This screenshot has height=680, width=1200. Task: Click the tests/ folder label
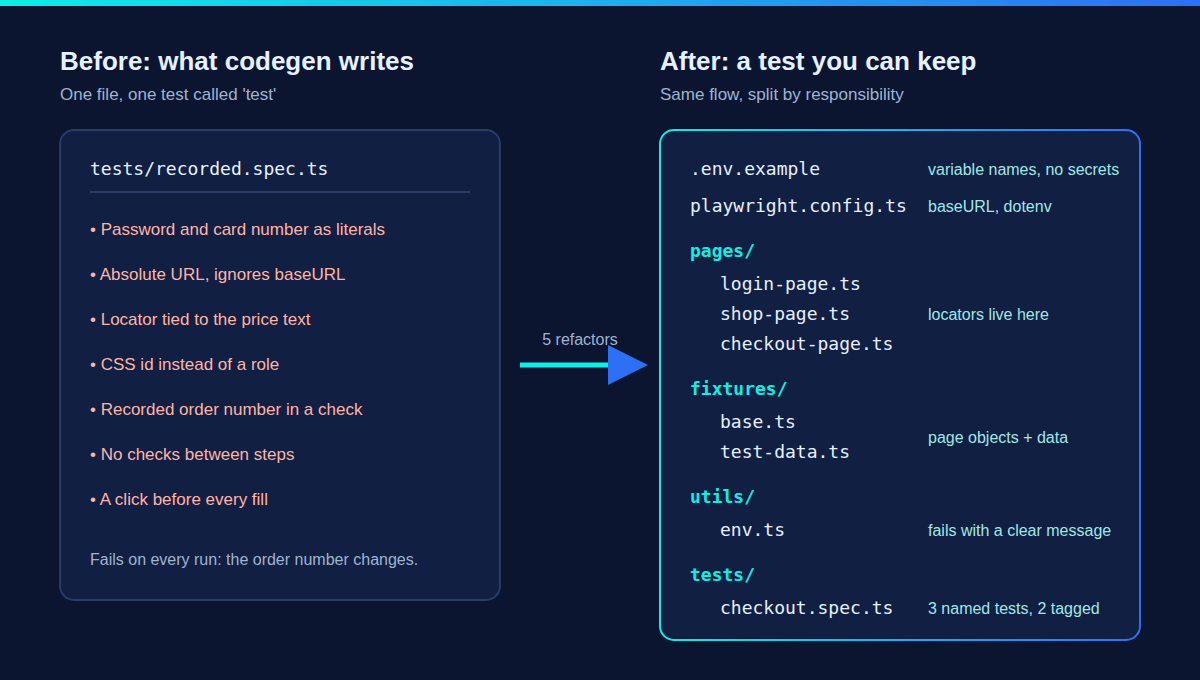click(722, 575)
